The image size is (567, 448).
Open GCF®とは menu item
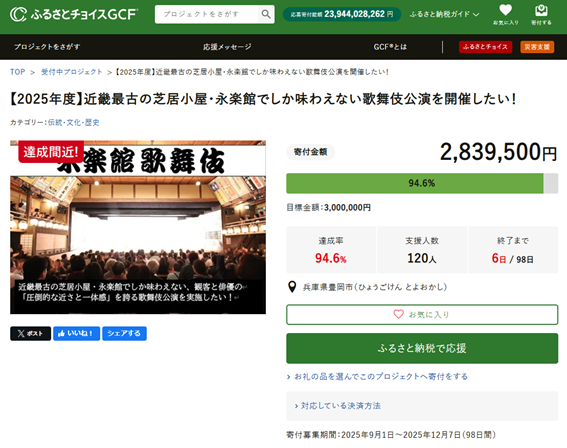tap(390, 47)
